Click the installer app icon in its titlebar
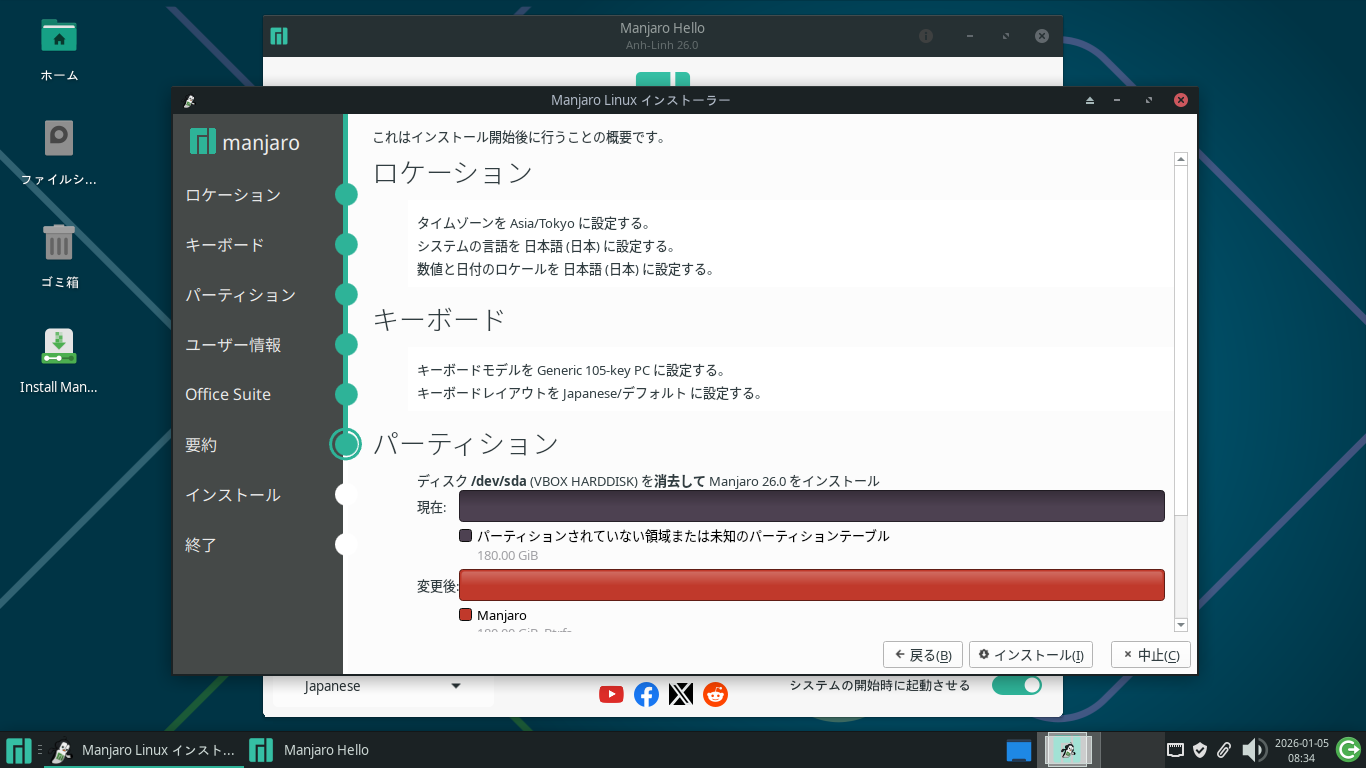Viewport: 1366px width, 768px height. (x=189, y=100)
